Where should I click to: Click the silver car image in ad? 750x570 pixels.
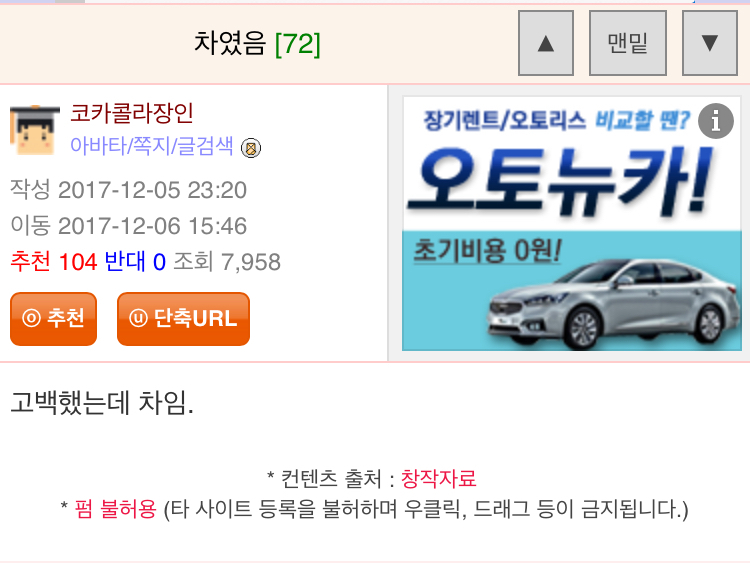pyautogui.click(x=615, y=304)
